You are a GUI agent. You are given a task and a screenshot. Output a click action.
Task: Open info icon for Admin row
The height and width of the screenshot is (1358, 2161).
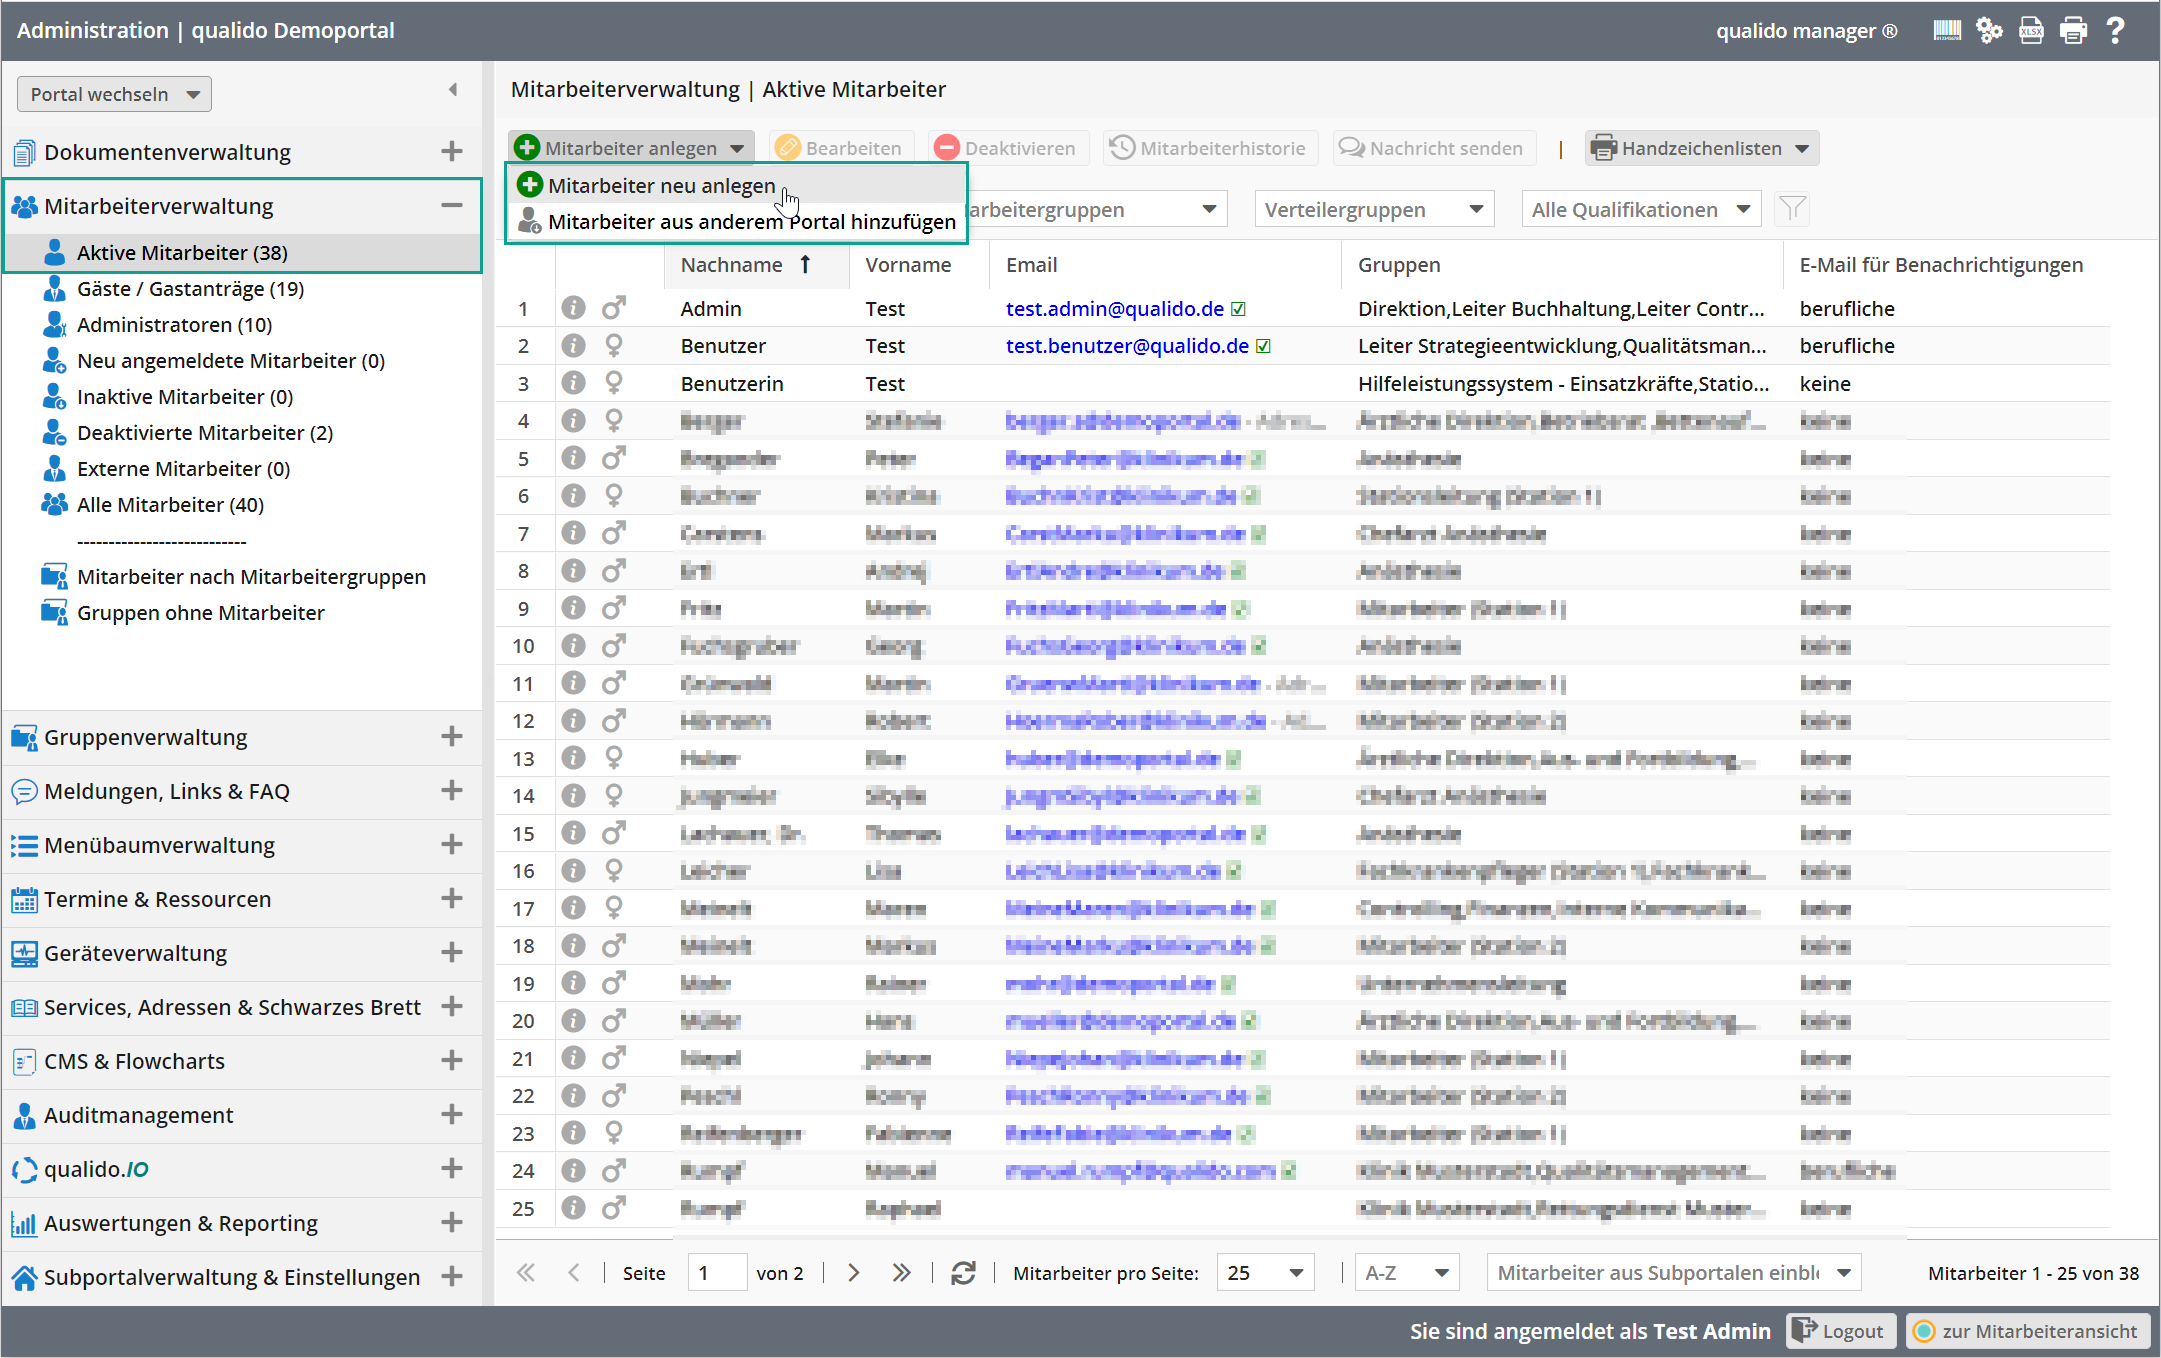coord(573,308)
